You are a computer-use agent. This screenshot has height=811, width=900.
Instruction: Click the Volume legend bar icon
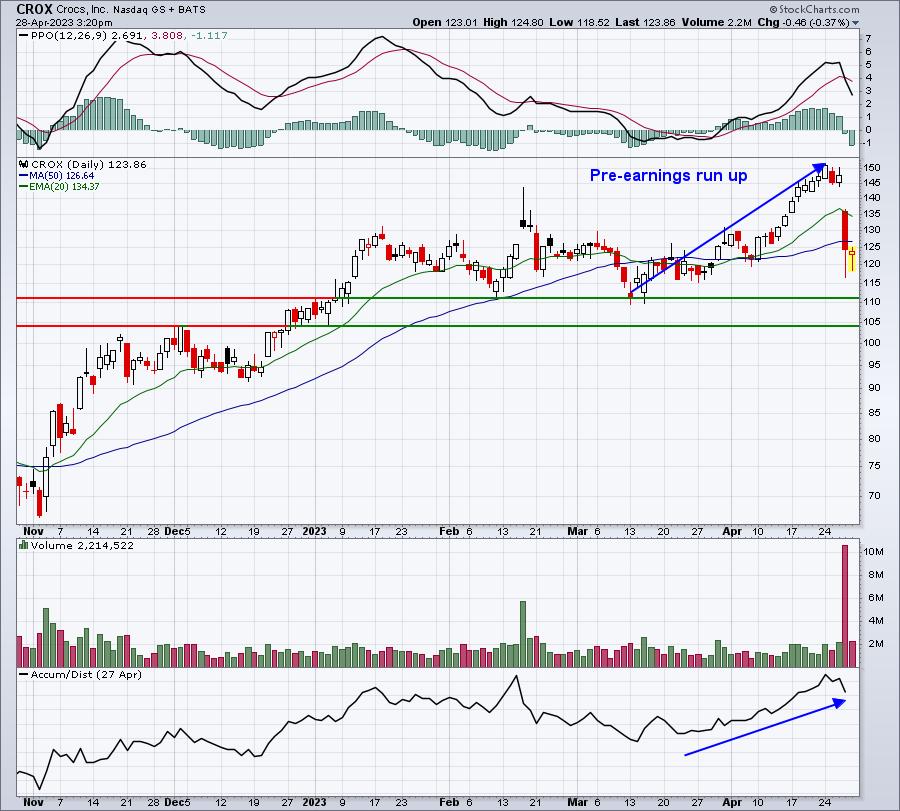24,545
